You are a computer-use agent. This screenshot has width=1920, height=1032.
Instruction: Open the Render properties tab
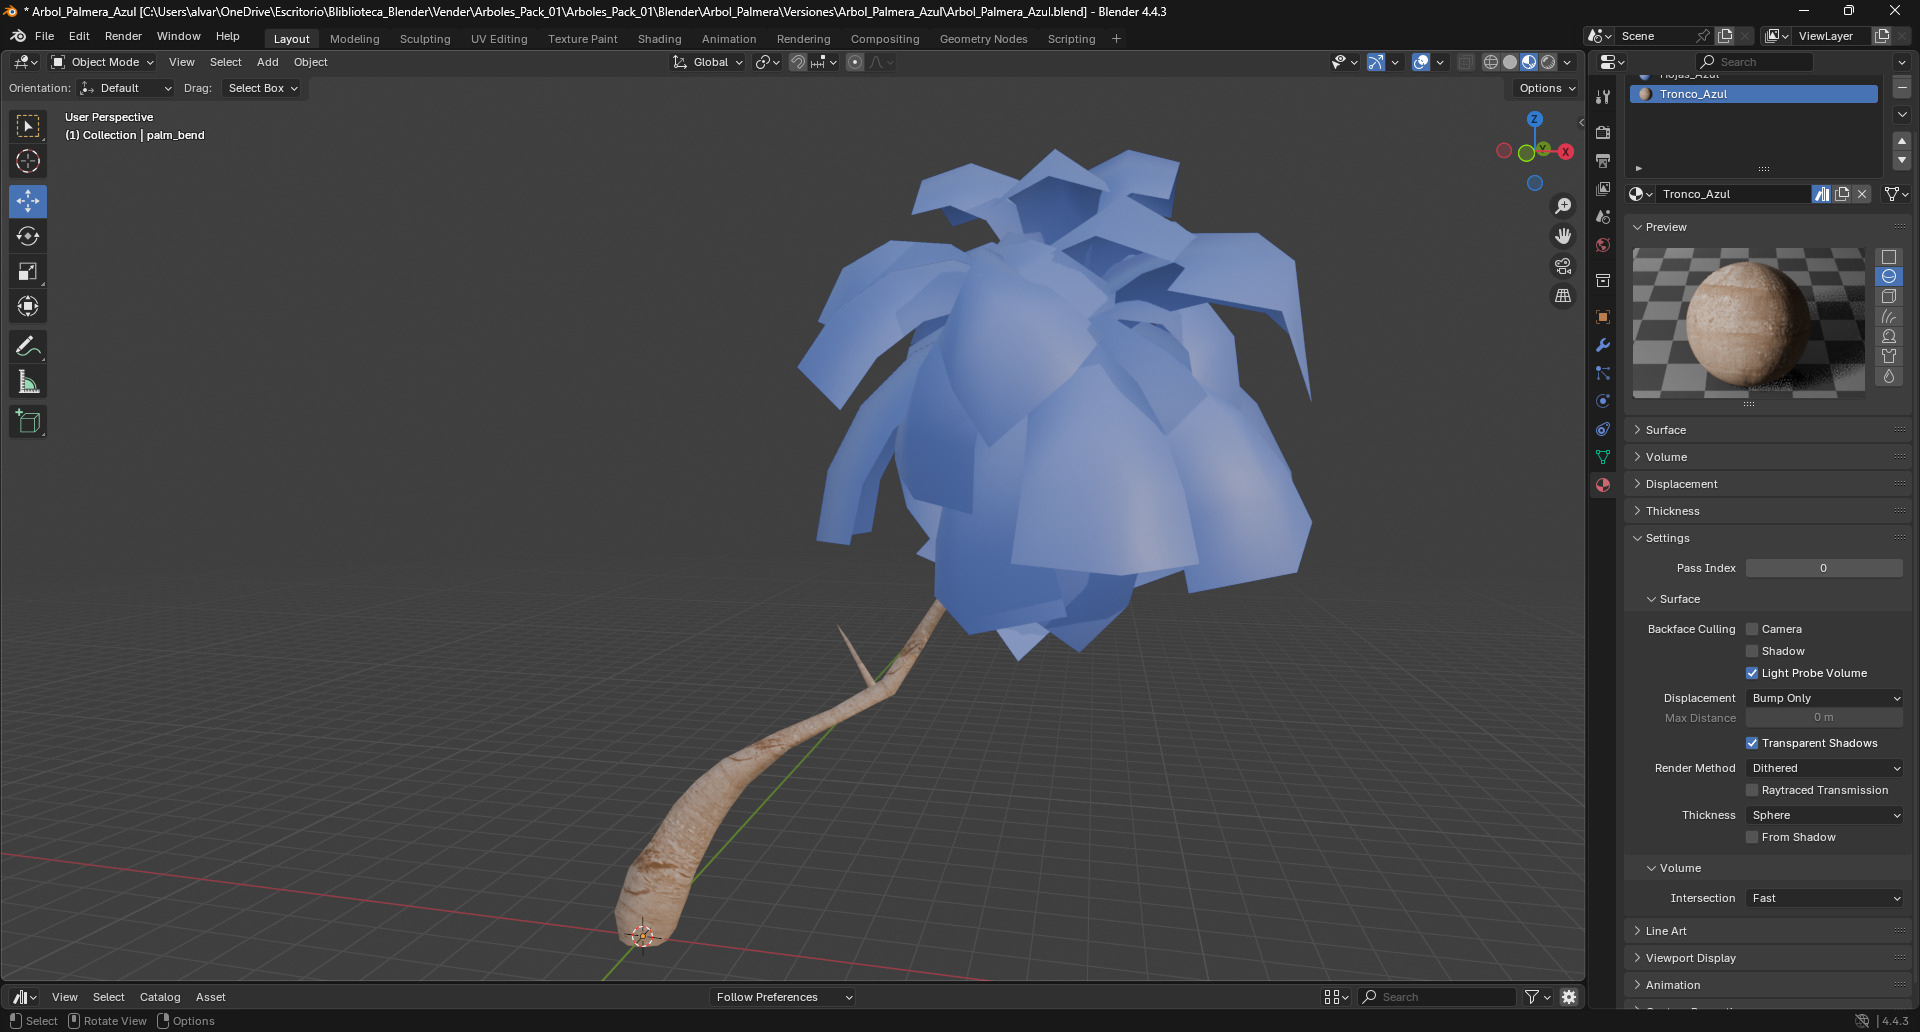click(x=1603, y=132)
